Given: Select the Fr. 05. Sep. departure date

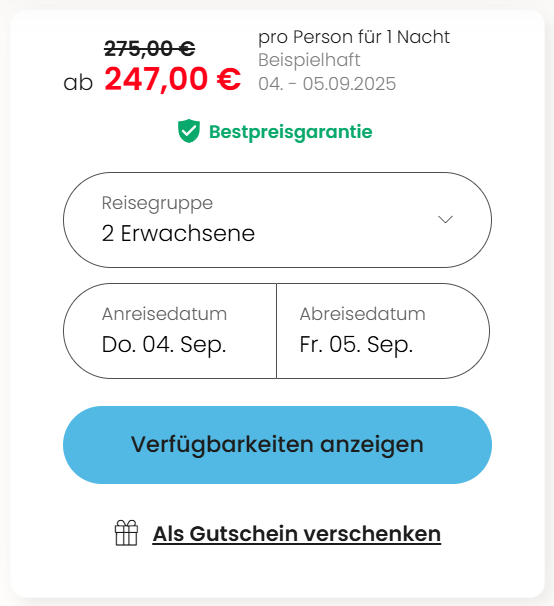Looking at the screenshot, I should tap(356, 344).
